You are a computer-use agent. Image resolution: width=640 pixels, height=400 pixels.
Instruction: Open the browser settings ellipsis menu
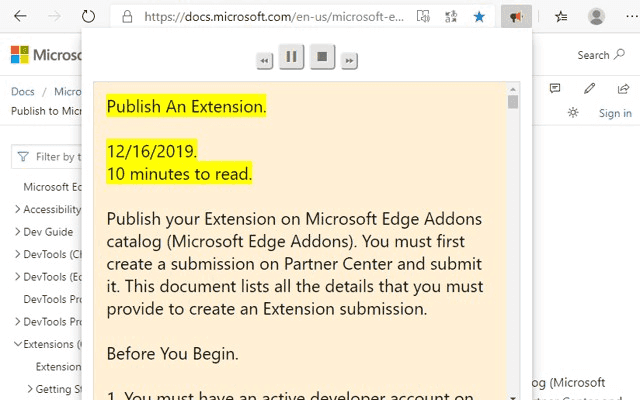point(632,17)
